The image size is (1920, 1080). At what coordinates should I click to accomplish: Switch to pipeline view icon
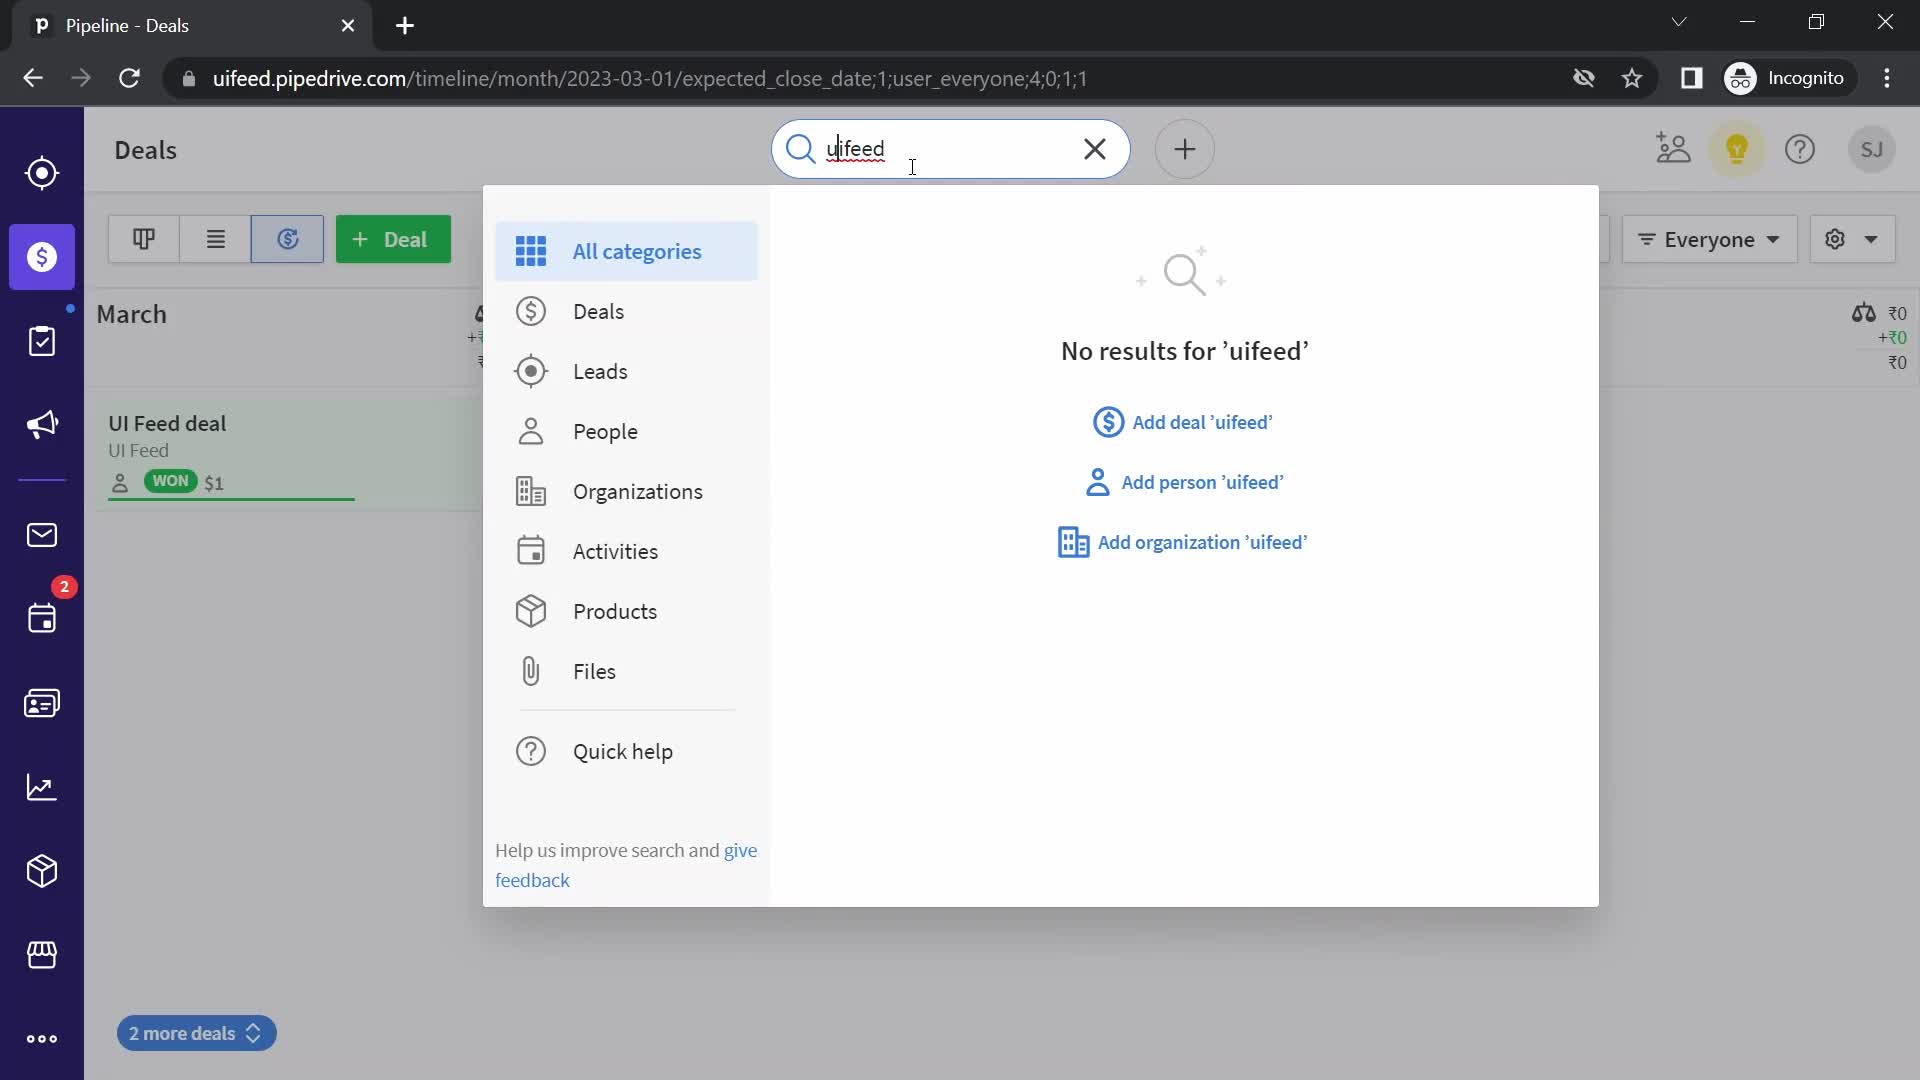tap(143, 239)
